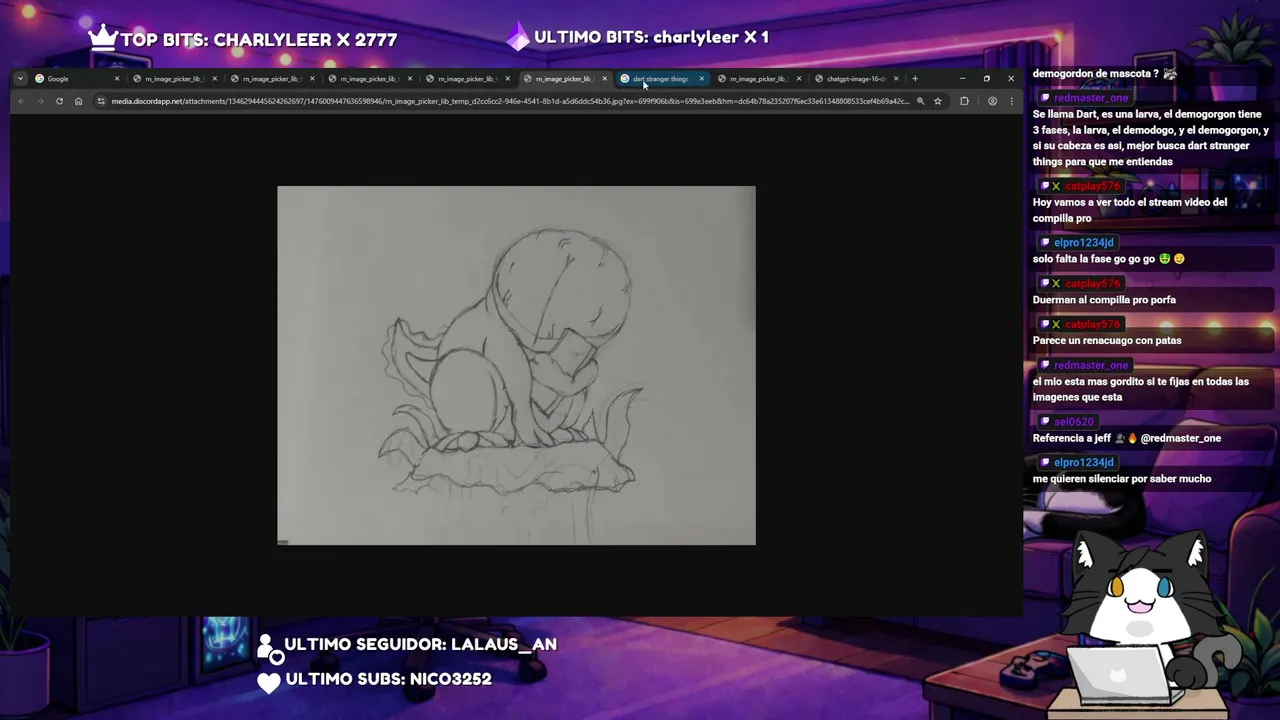Select username catplay576 above 'Duerman al compilla'
1280x720 pixels.
(x=1092, y=284)
